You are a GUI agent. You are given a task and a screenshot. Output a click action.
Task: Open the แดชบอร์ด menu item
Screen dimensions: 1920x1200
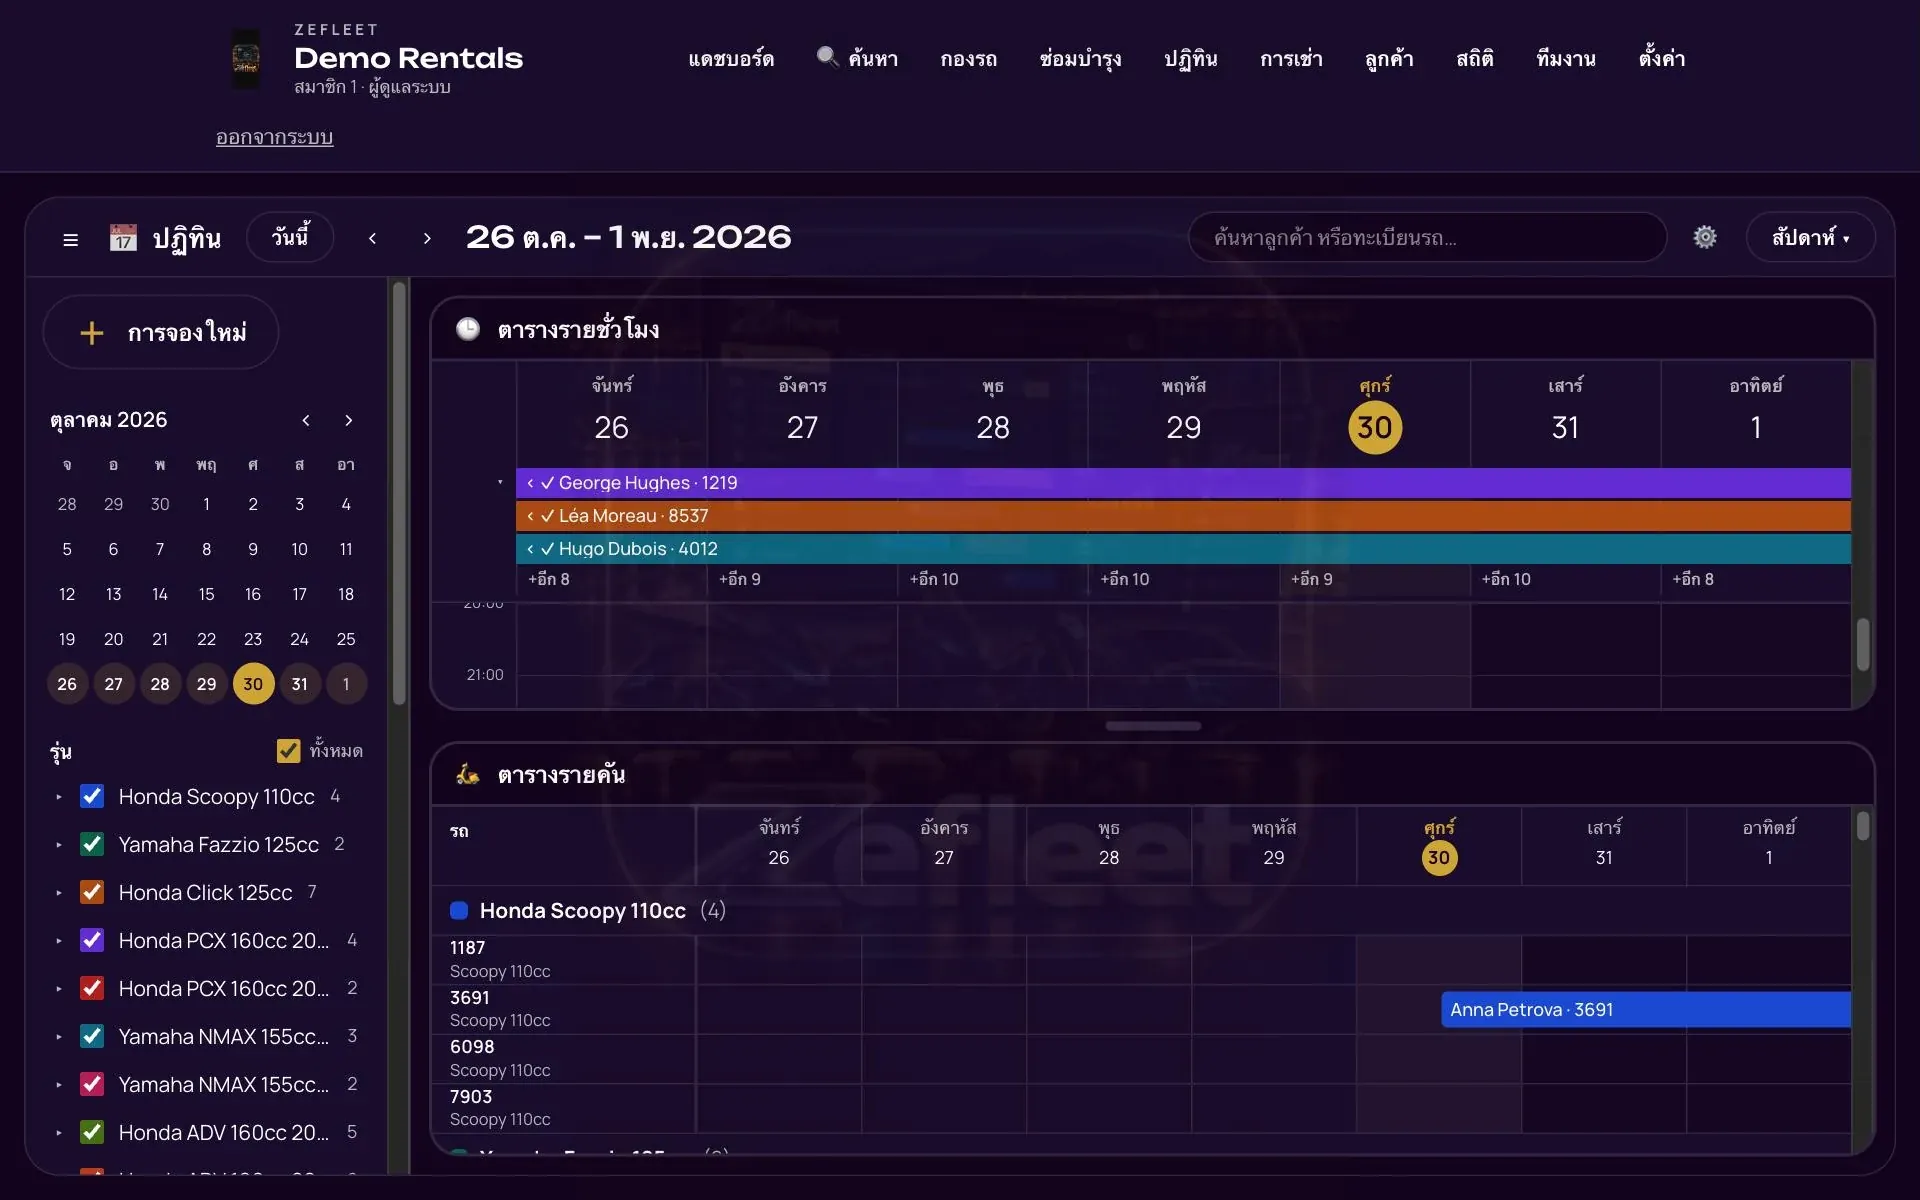click(731, 59)
